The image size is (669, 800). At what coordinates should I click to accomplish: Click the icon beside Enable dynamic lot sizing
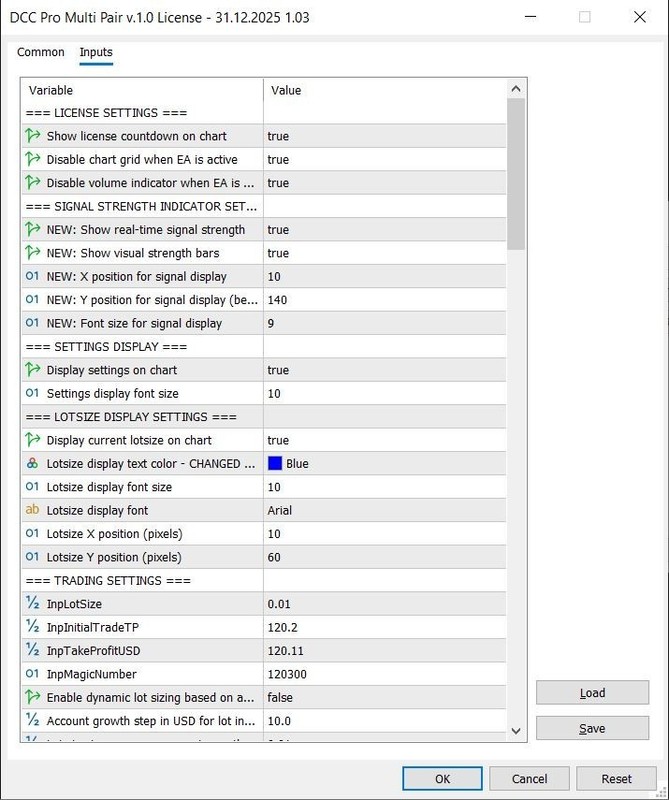[x=33, y=697]
